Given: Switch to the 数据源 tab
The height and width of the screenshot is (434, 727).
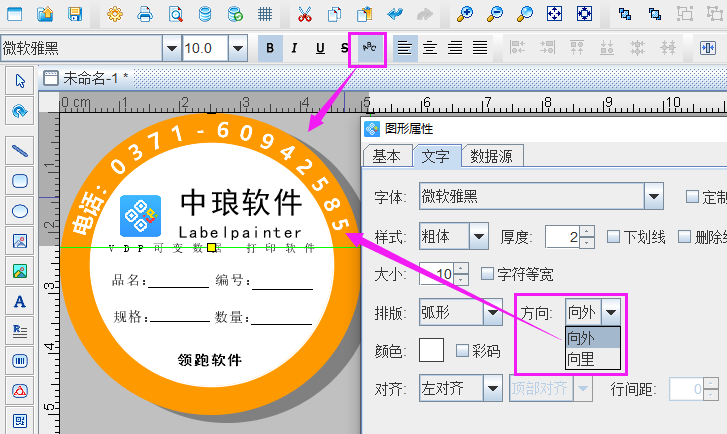Looking at the screenshot, I should point(492,156).
